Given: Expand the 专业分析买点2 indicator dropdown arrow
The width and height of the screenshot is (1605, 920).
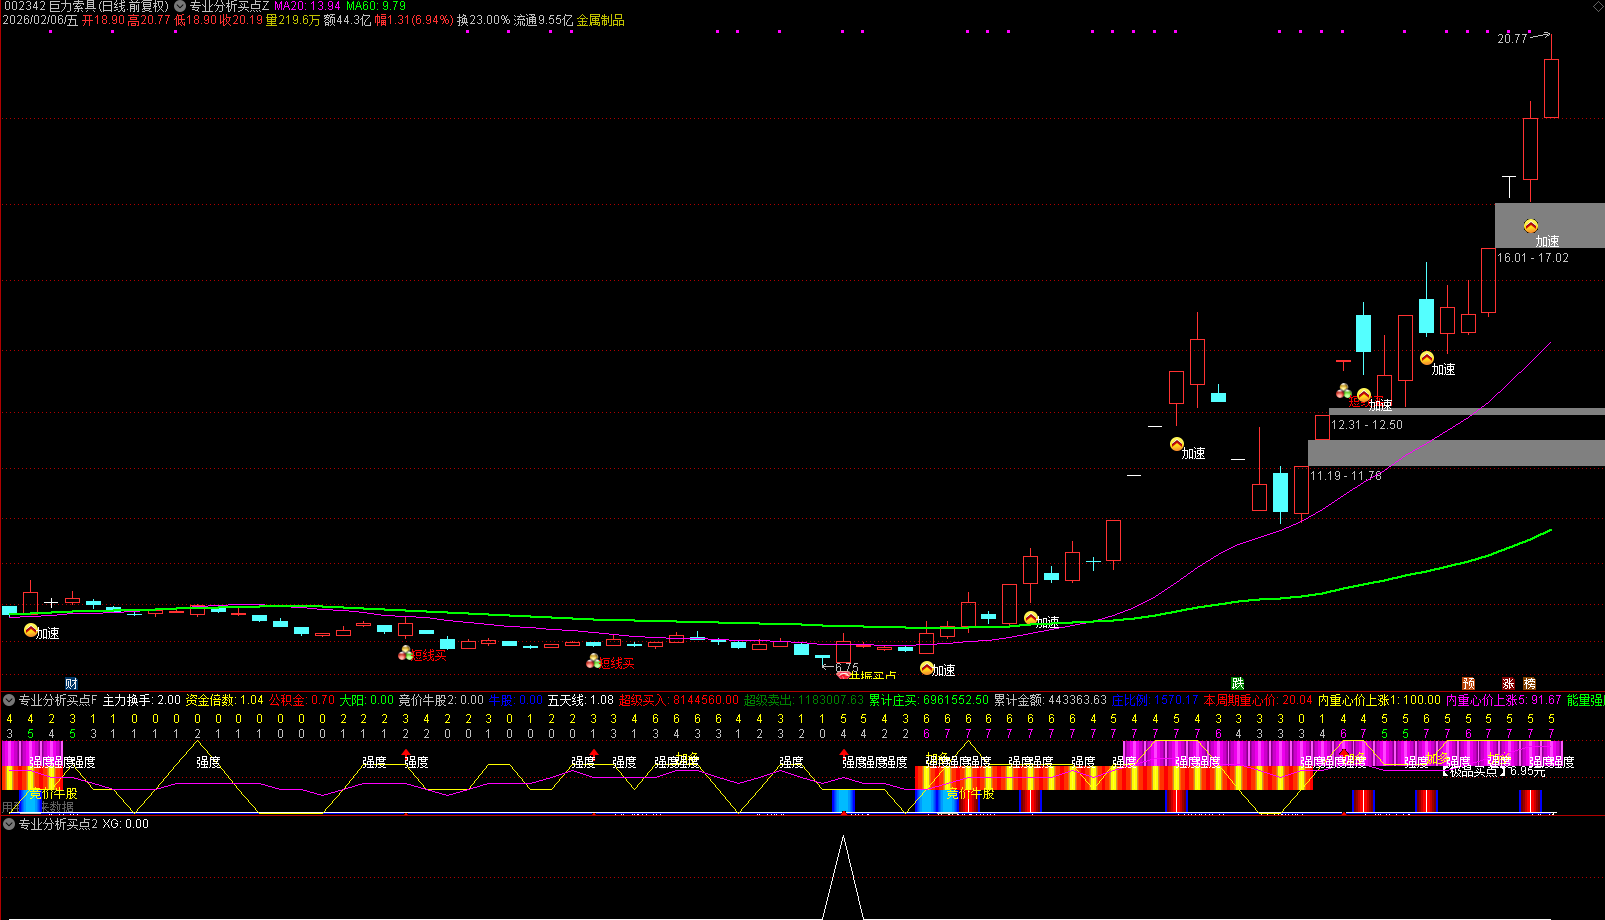Looking at the screenshot, I should pyautogui.click(x=9, y=824).
